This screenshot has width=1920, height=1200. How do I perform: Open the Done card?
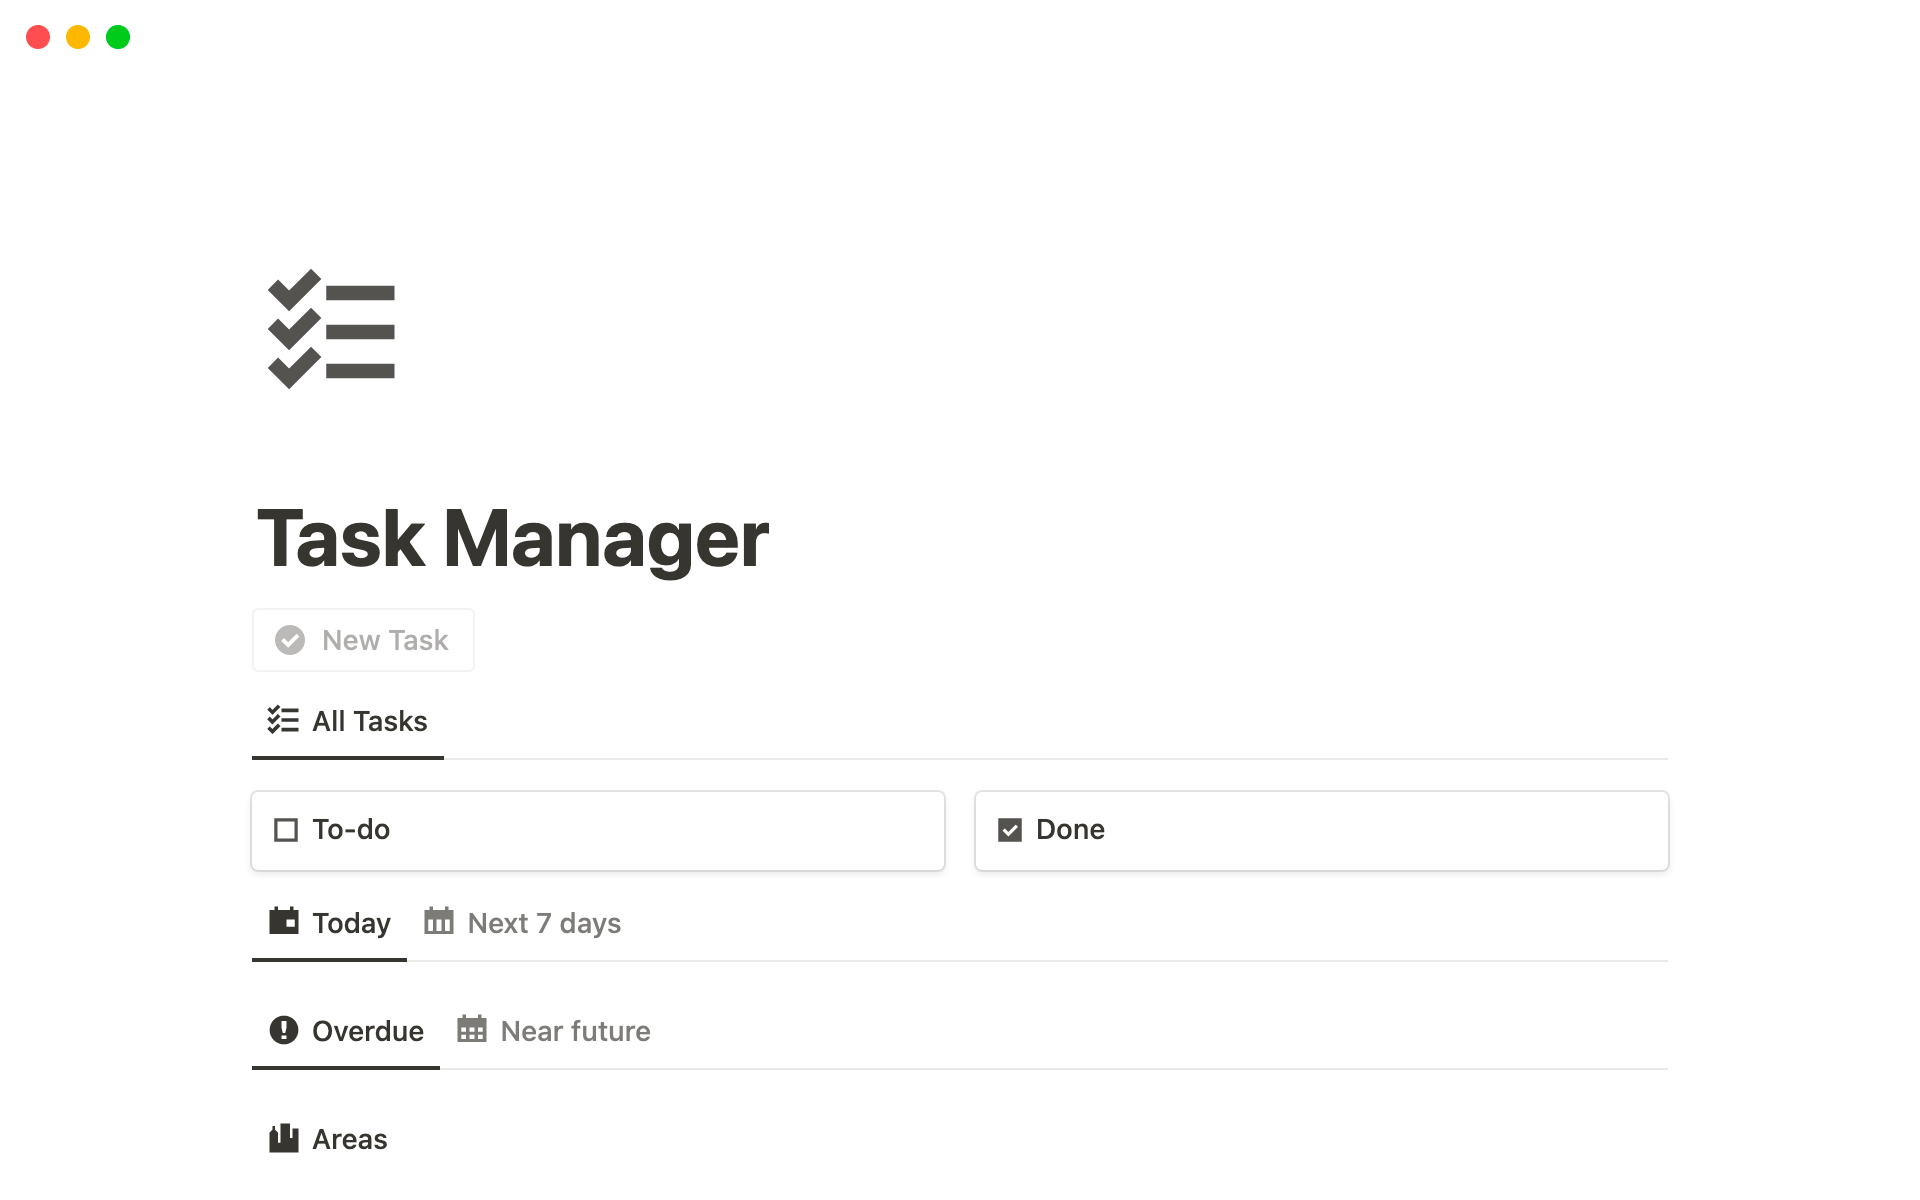(x=1321, y=831)
